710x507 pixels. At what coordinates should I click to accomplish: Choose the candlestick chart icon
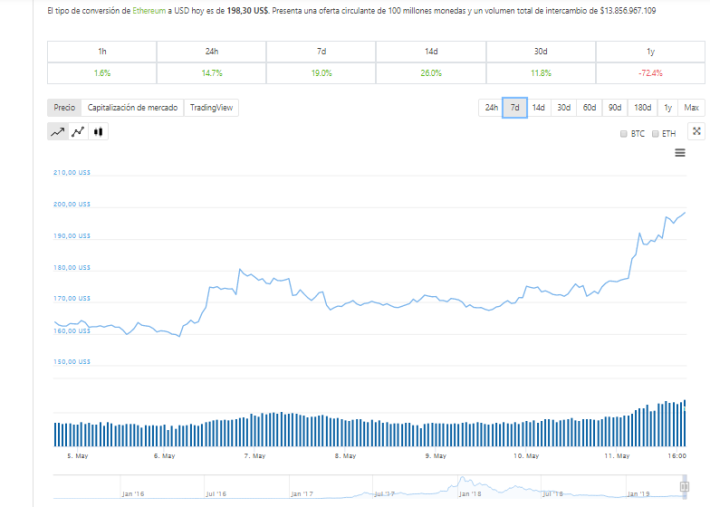98,131
